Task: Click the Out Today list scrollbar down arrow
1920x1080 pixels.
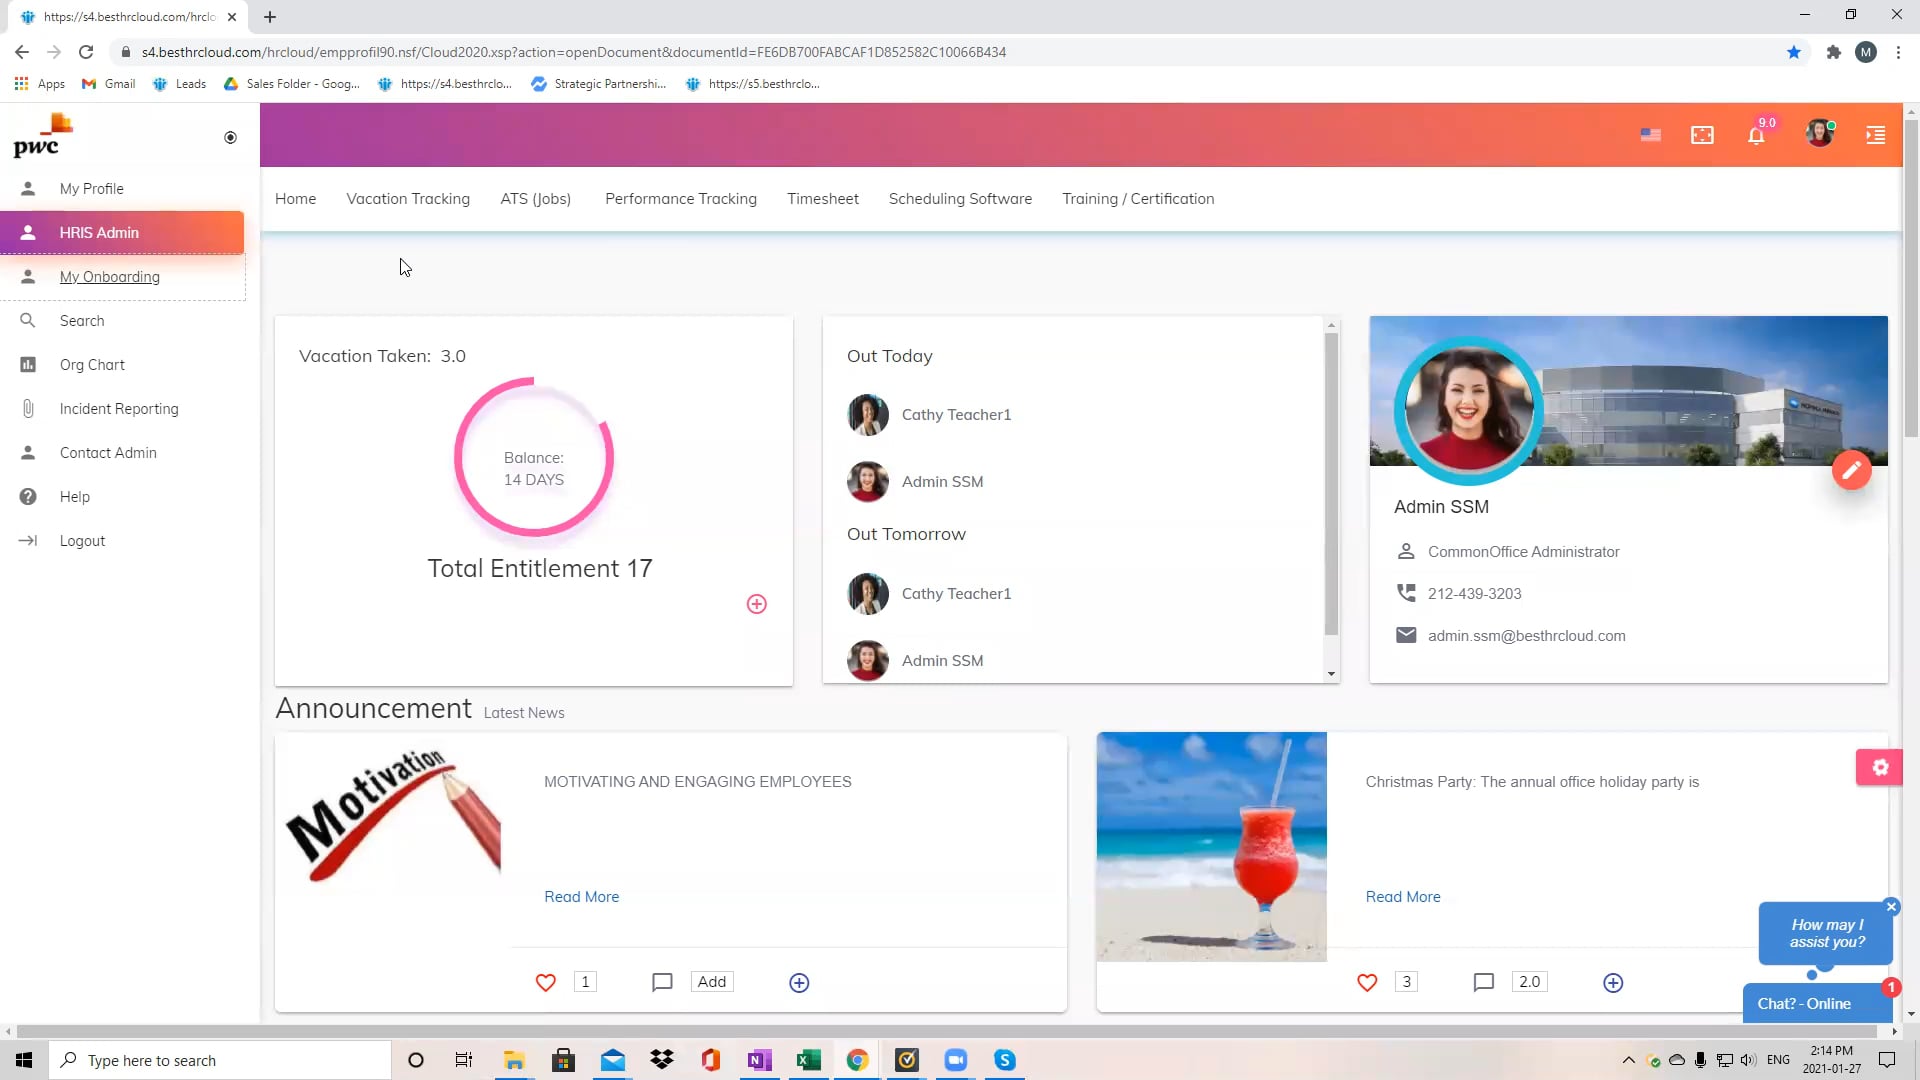Action: pyautogui.click(x=1331, y=674)
